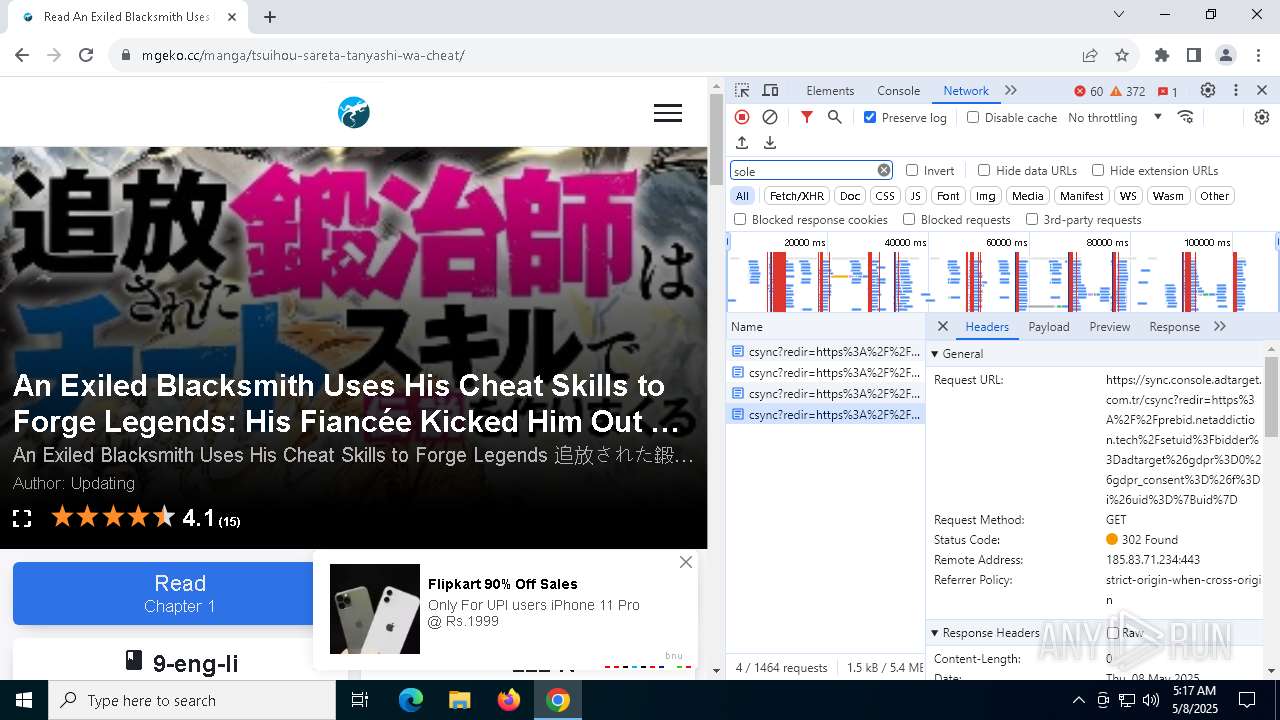The height and width of the screenshot is (720, 1280).
Task: Check 3rd-party requests option
Action: pyautogui.click(x=1032, y=219)
